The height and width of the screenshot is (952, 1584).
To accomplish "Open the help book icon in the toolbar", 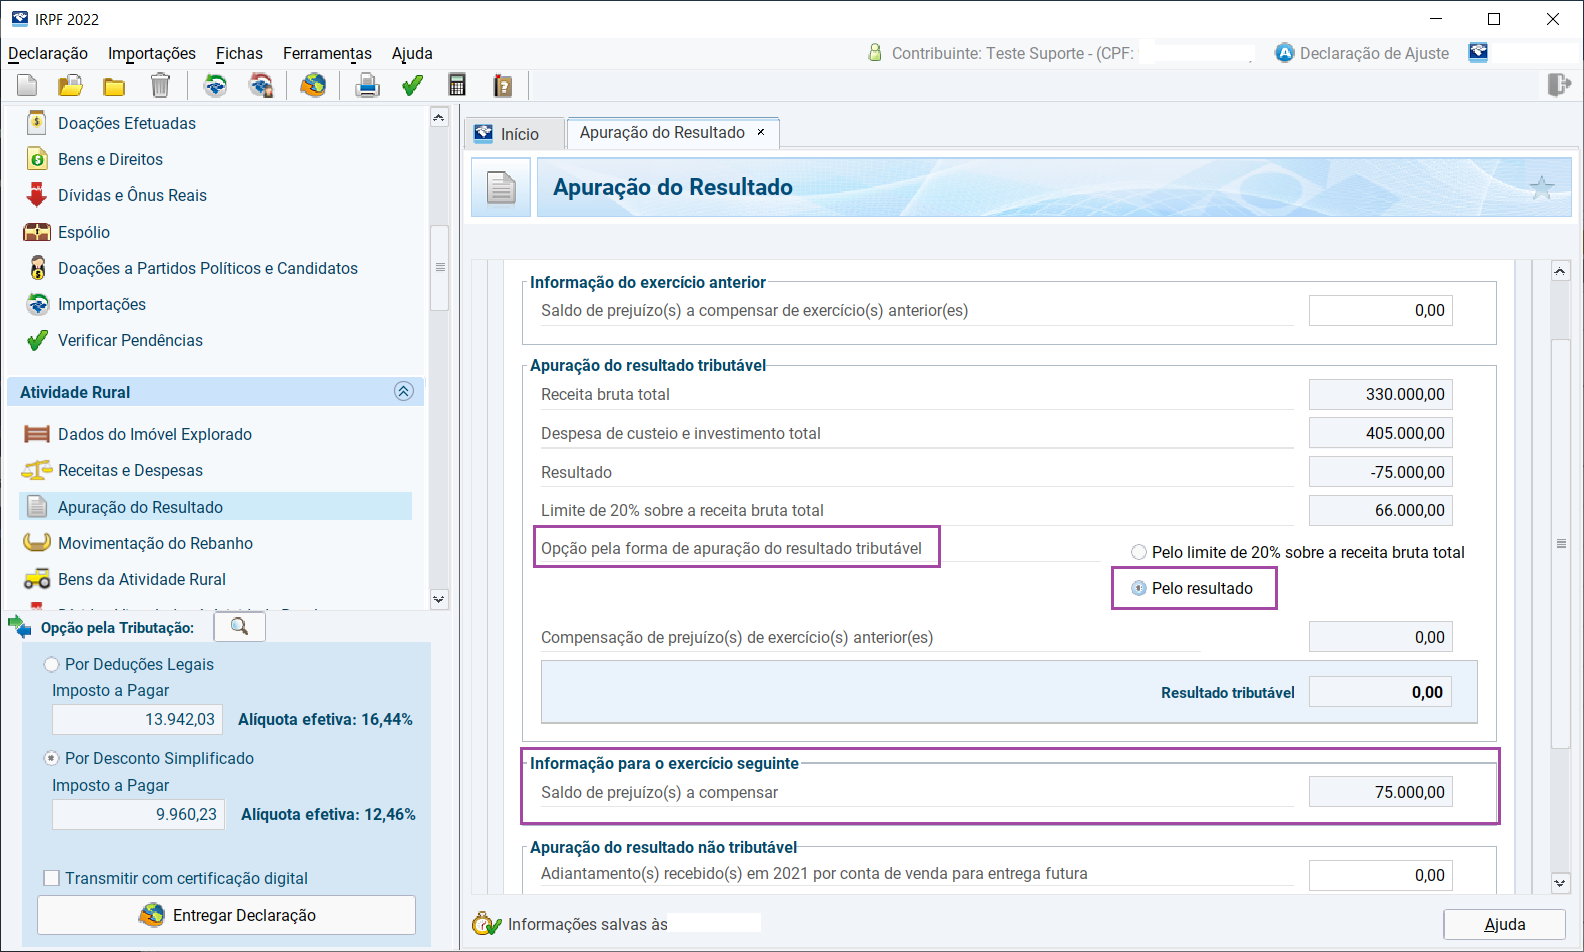I will 503,86.
